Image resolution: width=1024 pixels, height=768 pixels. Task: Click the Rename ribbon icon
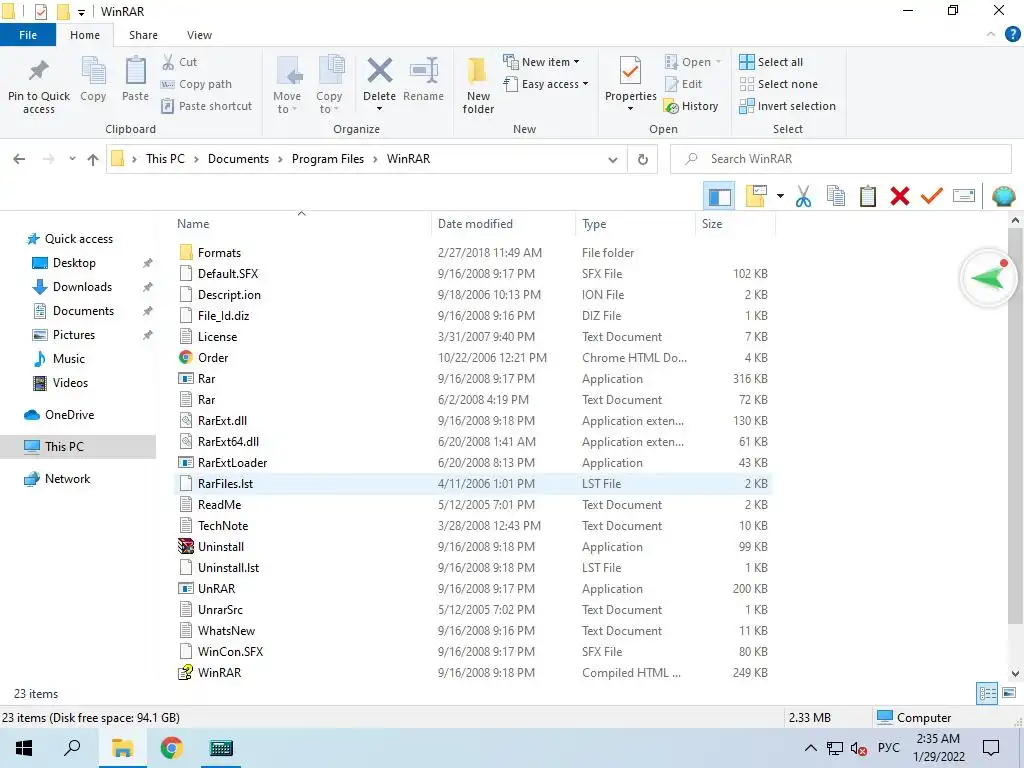click(423, 71)
